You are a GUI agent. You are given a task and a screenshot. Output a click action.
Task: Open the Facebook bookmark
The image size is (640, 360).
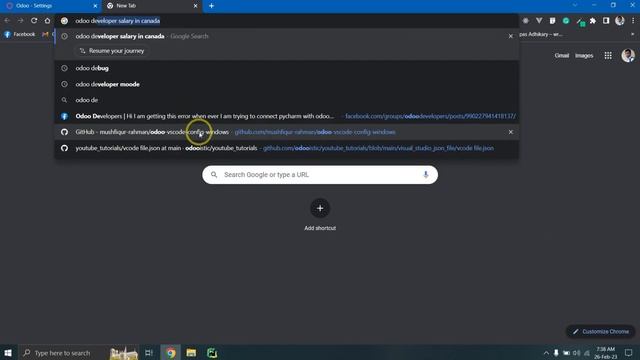[x=20, y=34]
